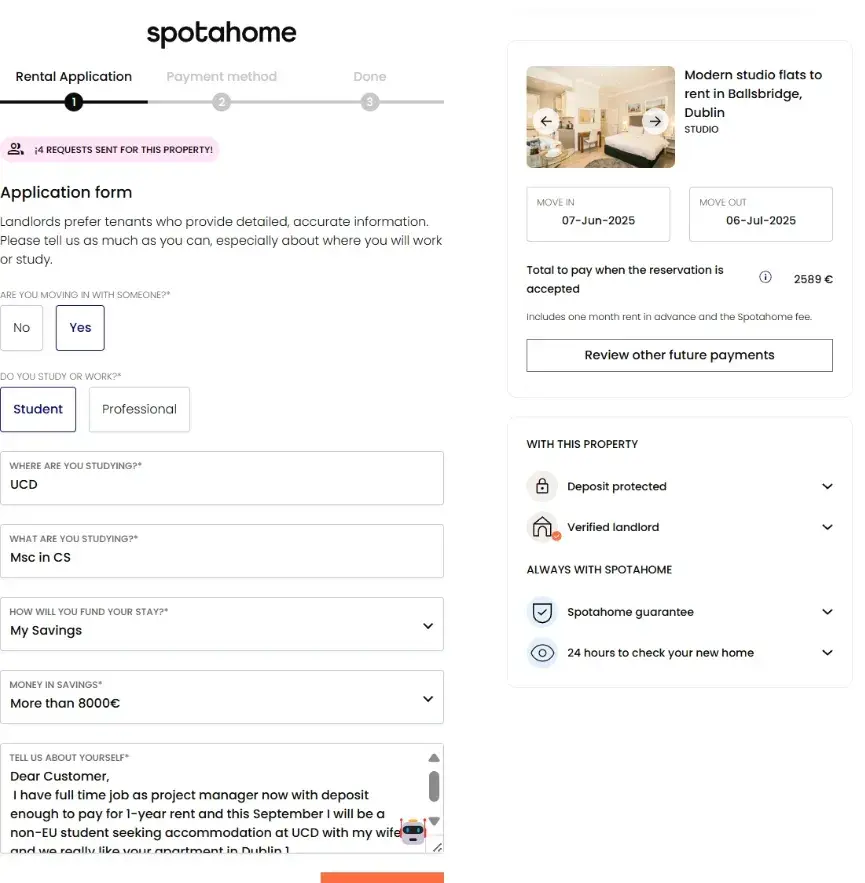Click the Spotahome guarantee shield icon

click(542, 612)
